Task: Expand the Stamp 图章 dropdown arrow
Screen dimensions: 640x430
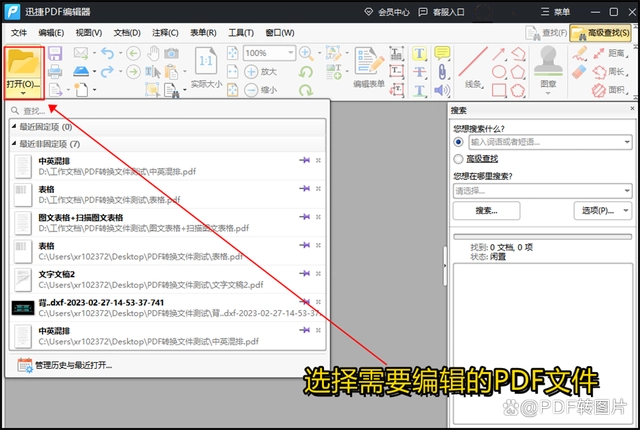Action: (x=548, y=93)
